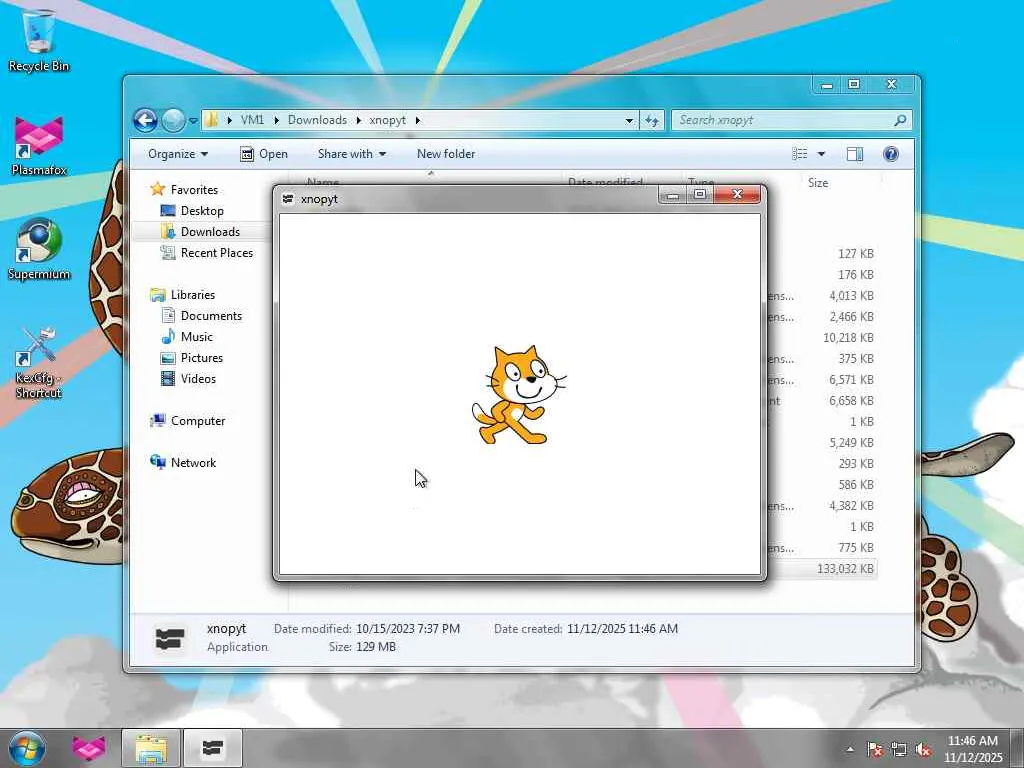Open the recent locations dropdown arrow
This screenshot has width=1024, height=768.
click(193, 121)
